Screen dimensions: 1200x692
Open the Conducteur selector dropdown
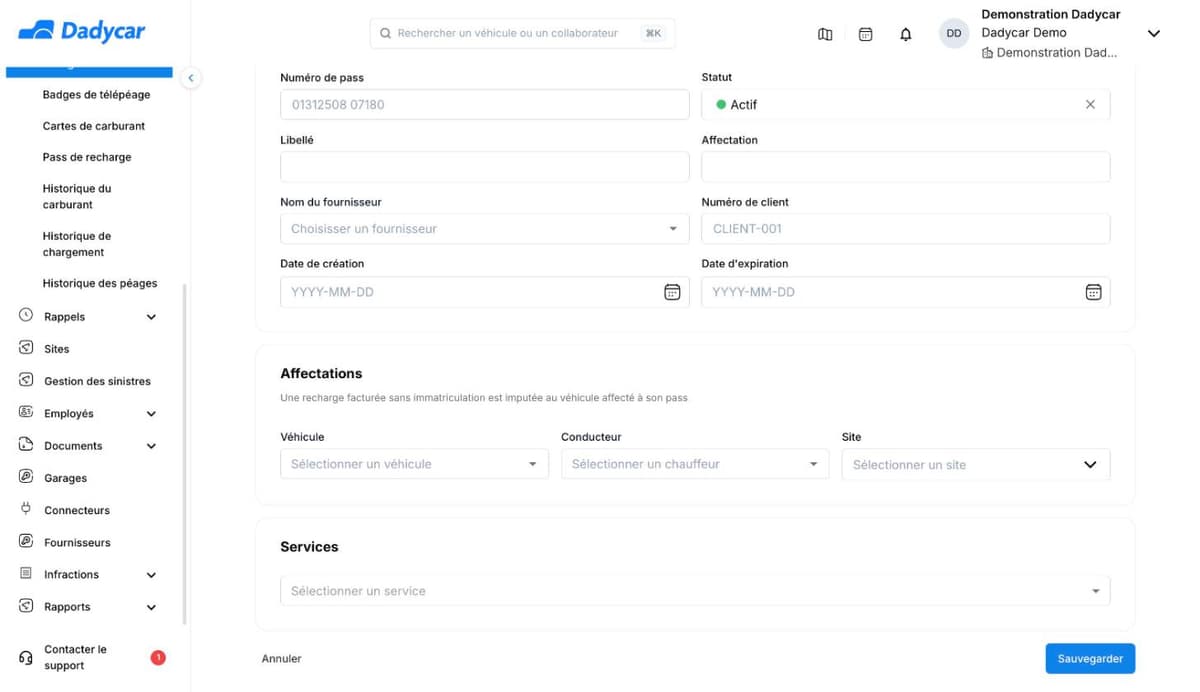coord(695,464)
